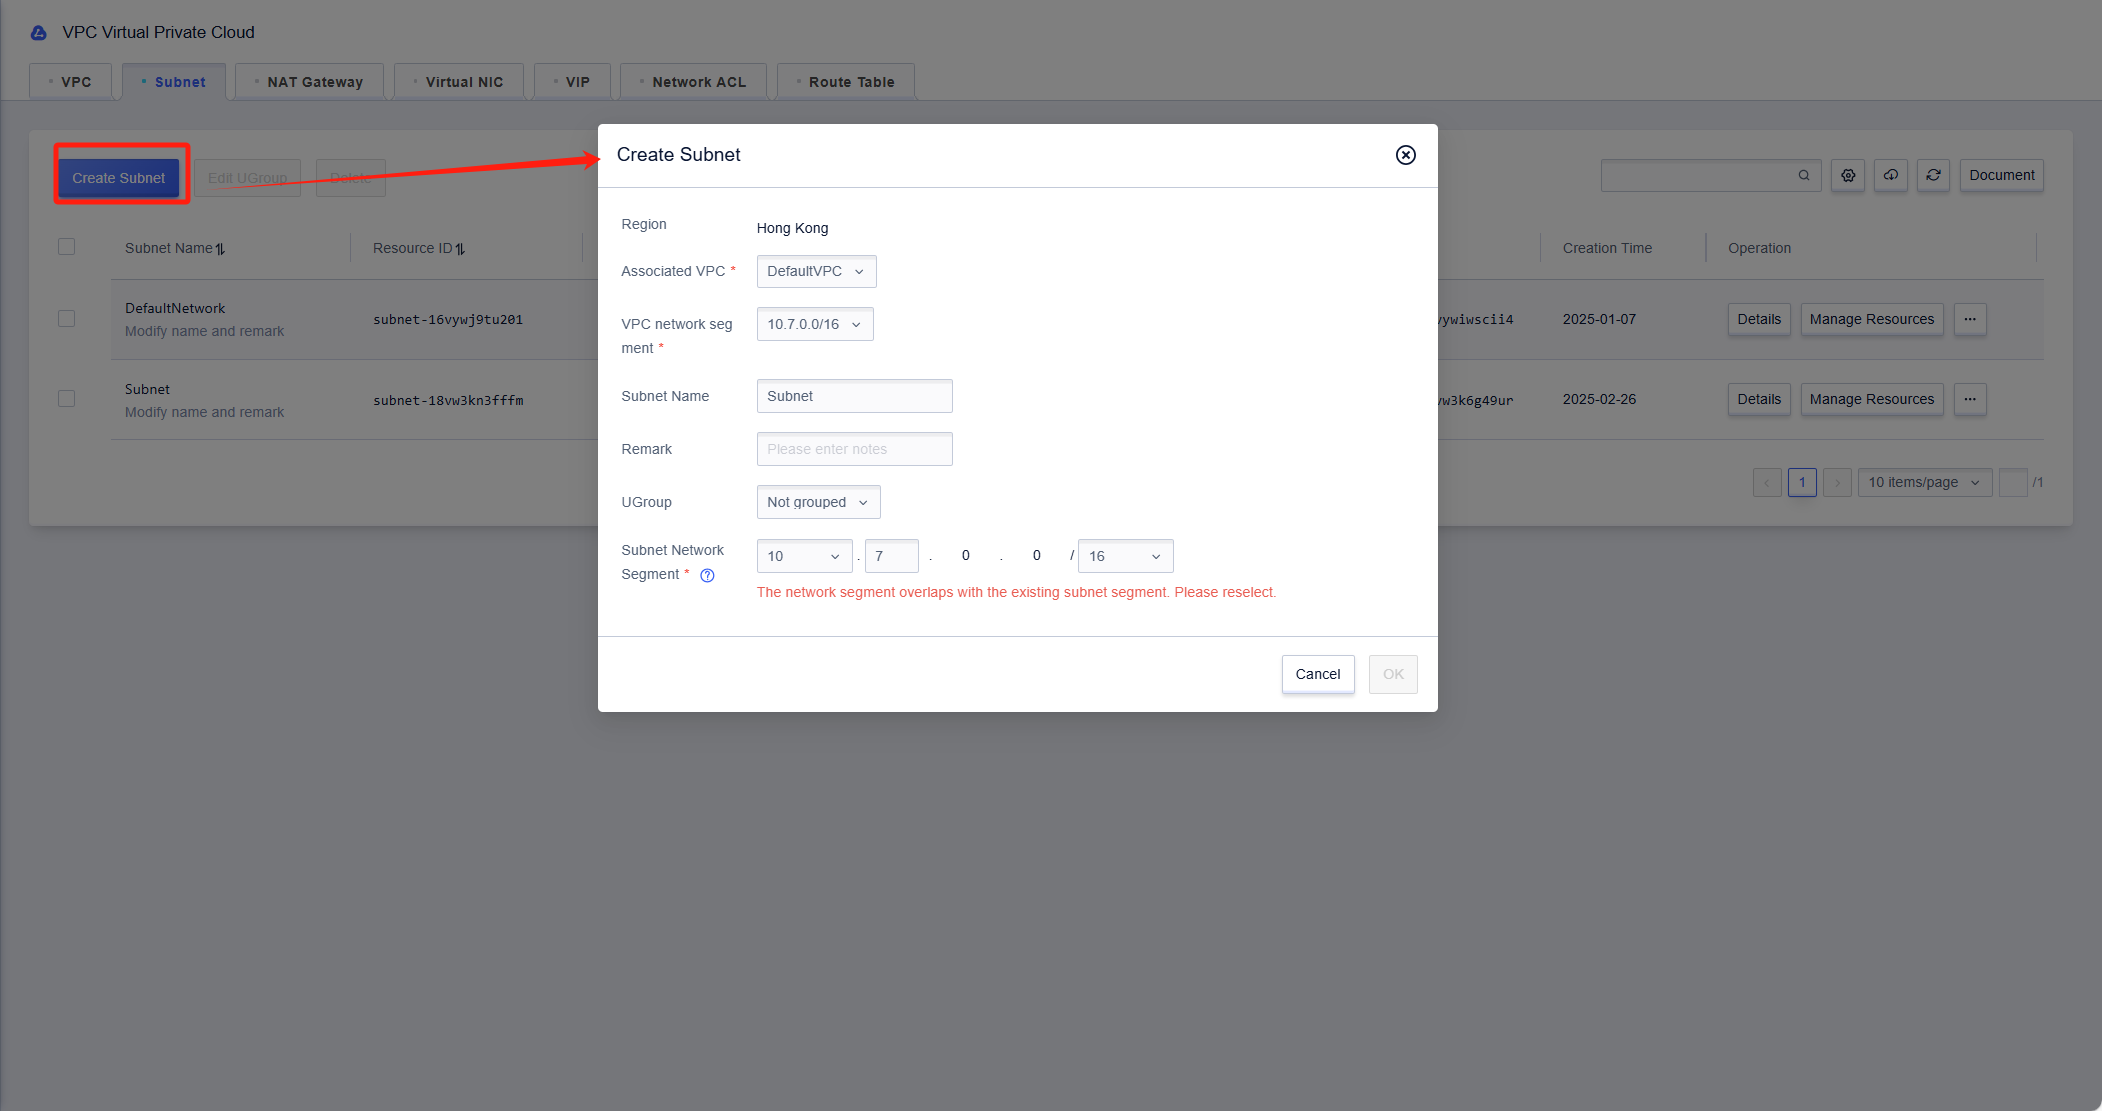The width and height of the screenshot is (2102, 1111).
Task: Click creation date 2025-01-07
Action: pos(1599,320)
